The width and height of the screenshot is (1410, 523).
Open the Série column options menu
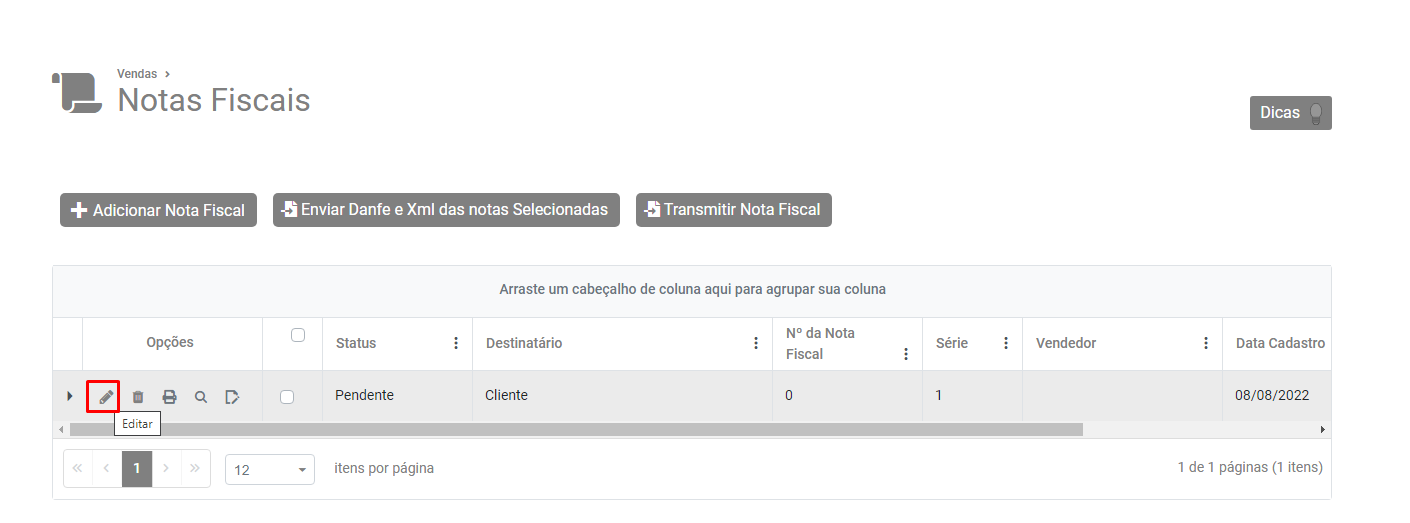(1006, 343)
